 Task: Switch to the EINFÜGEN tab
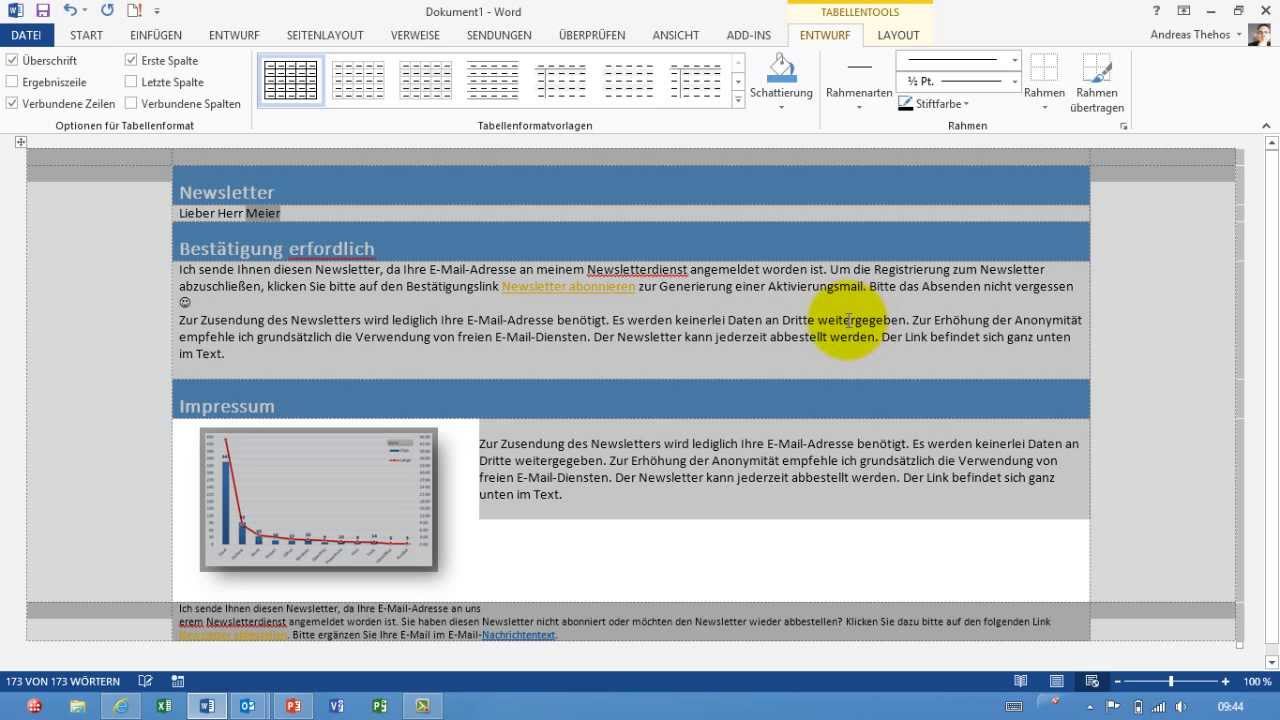point(156,35)
